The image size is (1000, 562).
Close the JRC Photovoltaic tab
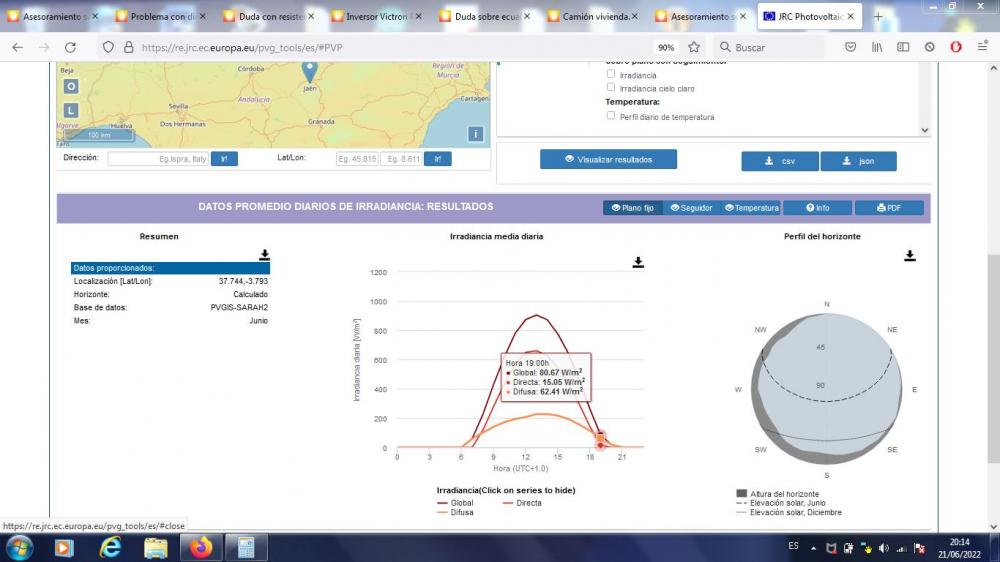tap(851, 17)
